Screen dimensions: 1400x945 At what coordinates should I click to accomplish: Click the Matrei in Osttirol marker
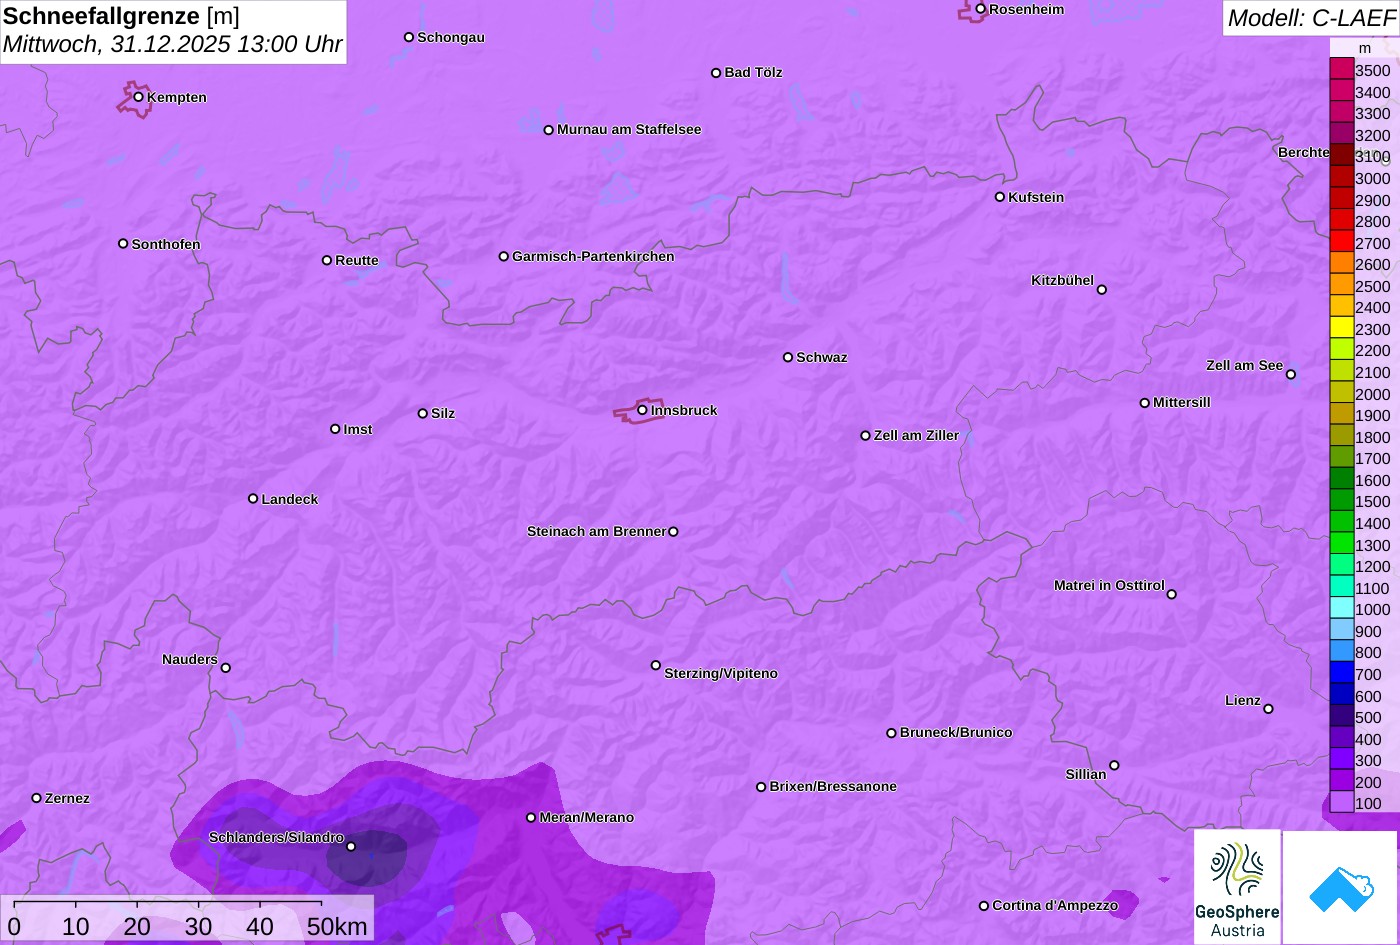1172,594
